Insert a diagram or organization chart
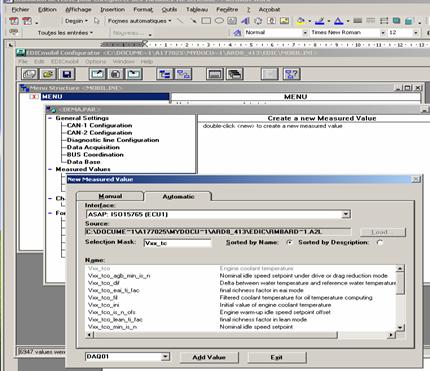The image size is (430, 371). 258,21
